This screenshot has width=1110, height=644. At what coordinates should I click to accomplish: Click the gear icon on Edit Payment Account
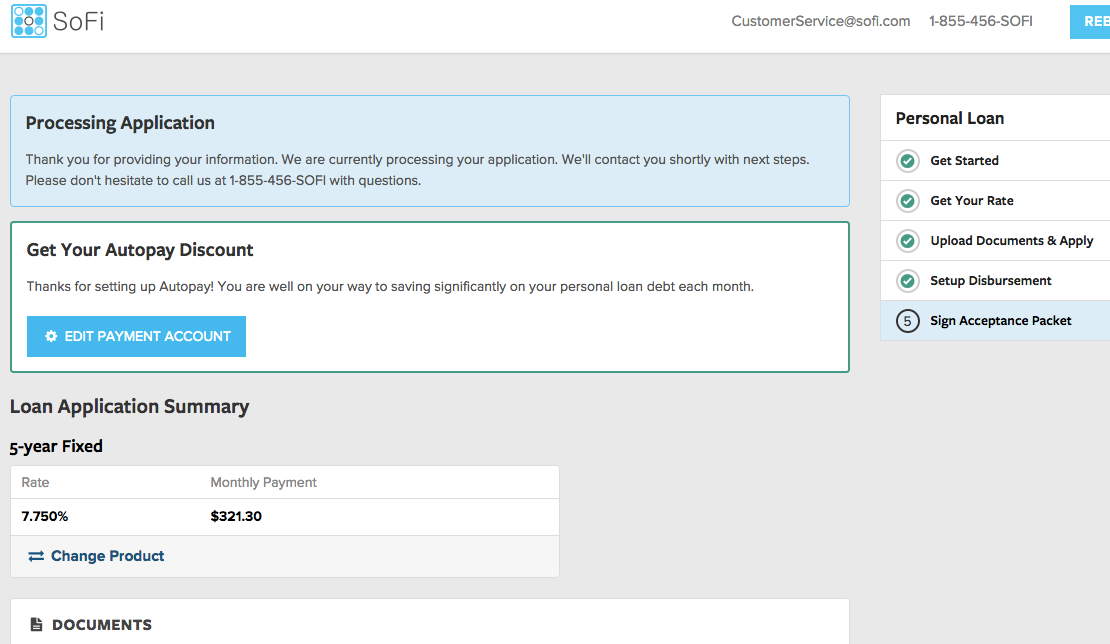pyautogui.click(x=51, y=336)
